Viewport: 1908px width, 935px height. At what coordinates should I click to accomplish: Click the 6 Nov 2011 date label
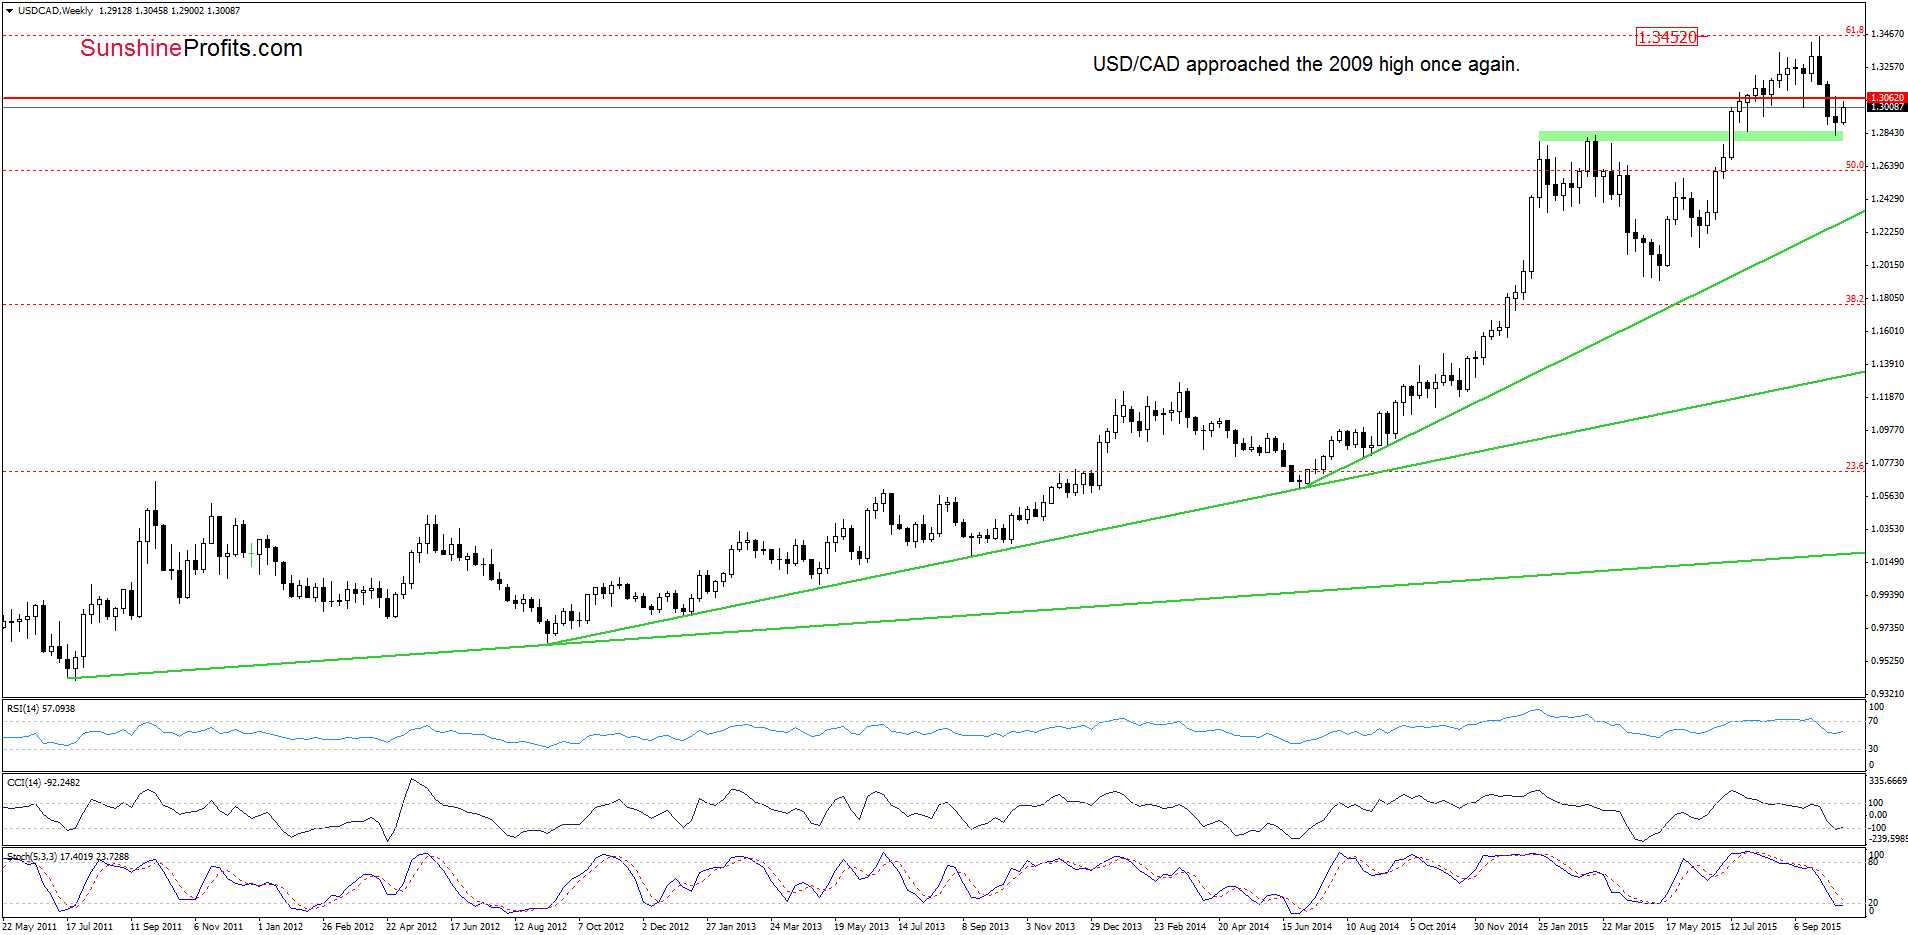(219, 927)
